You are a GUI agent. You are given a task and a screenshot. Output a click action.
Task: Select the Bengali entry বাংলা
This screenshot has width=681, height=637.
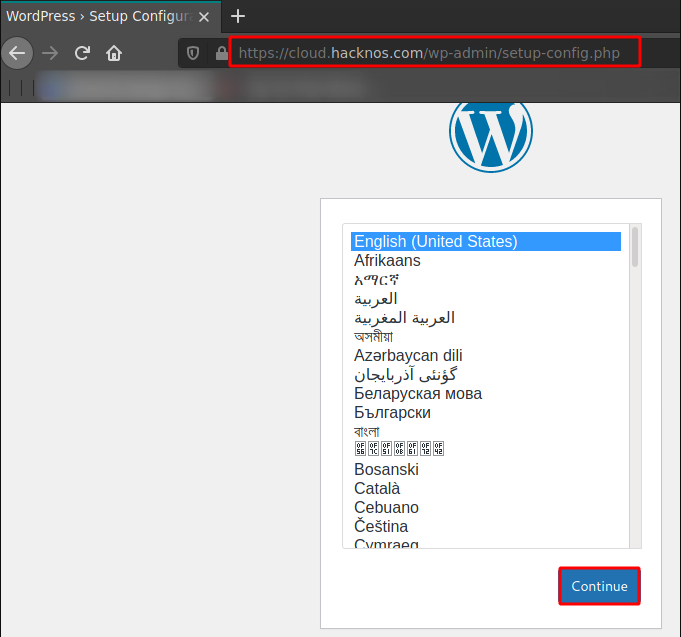pos(486,432)
